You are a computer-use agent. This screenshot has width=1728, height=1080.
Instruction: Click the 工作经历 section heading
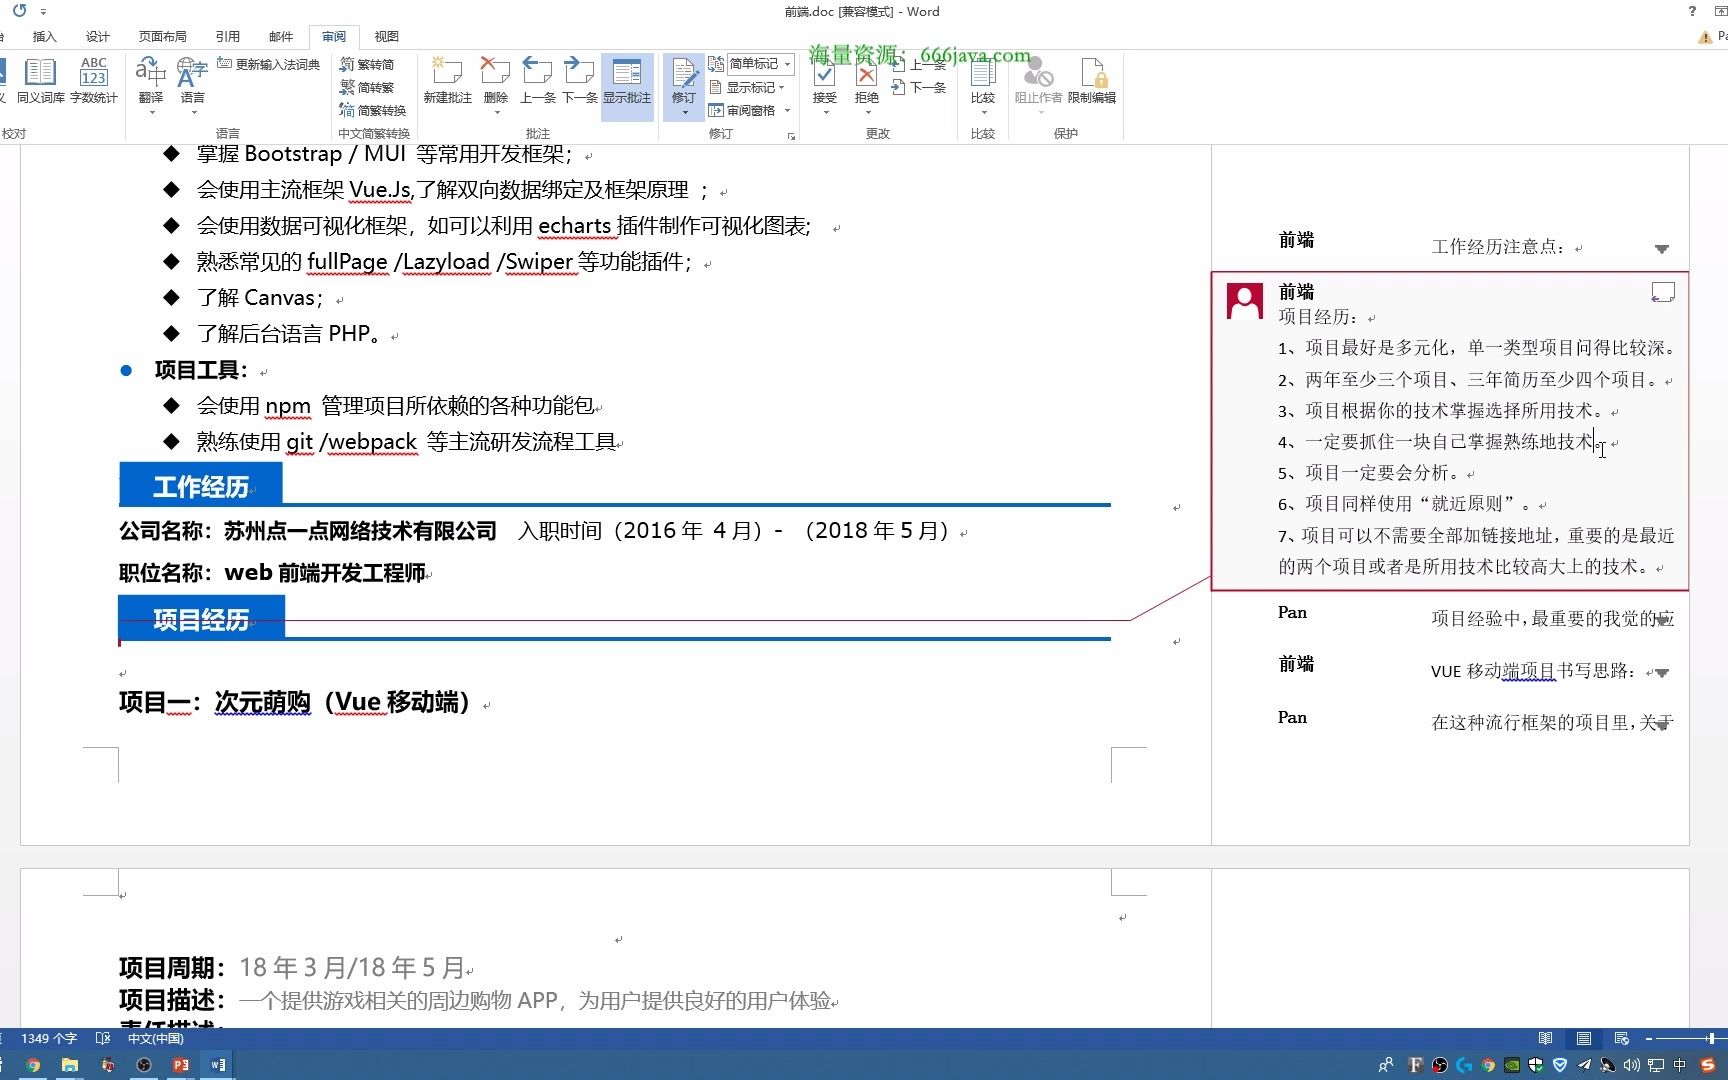pos(201,486)
